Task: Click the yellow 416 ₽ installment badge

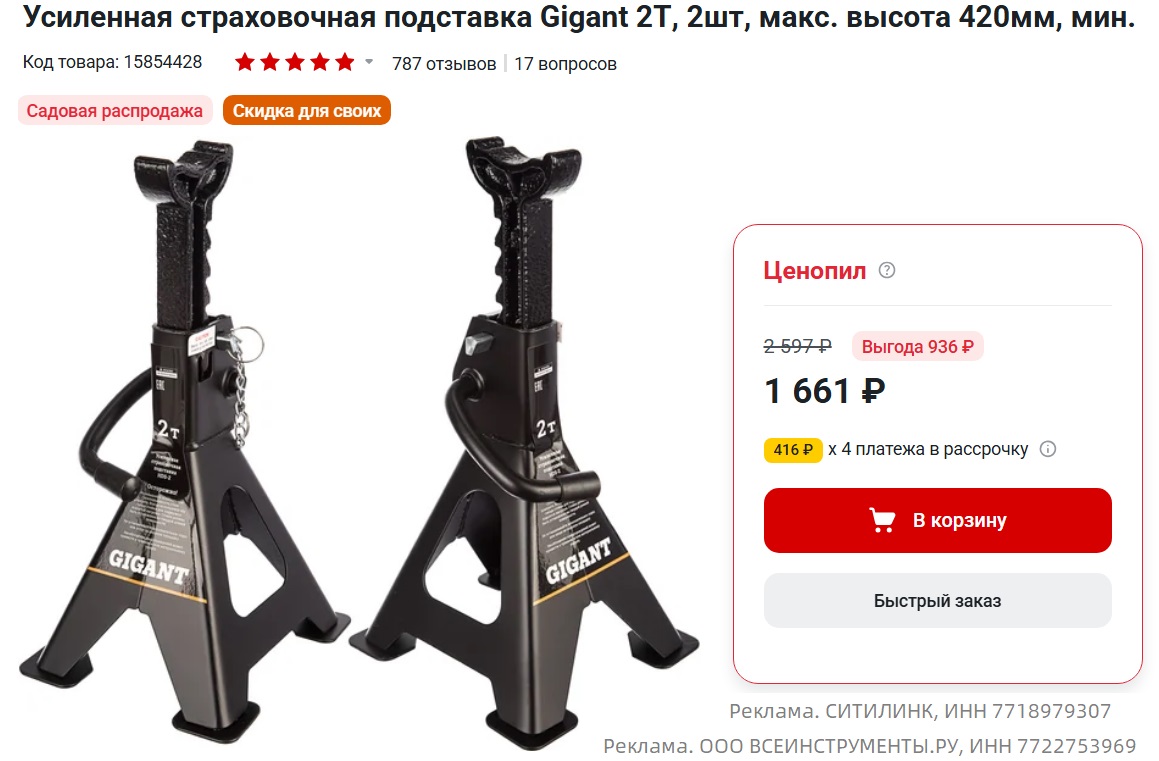Action: (792, 449)
